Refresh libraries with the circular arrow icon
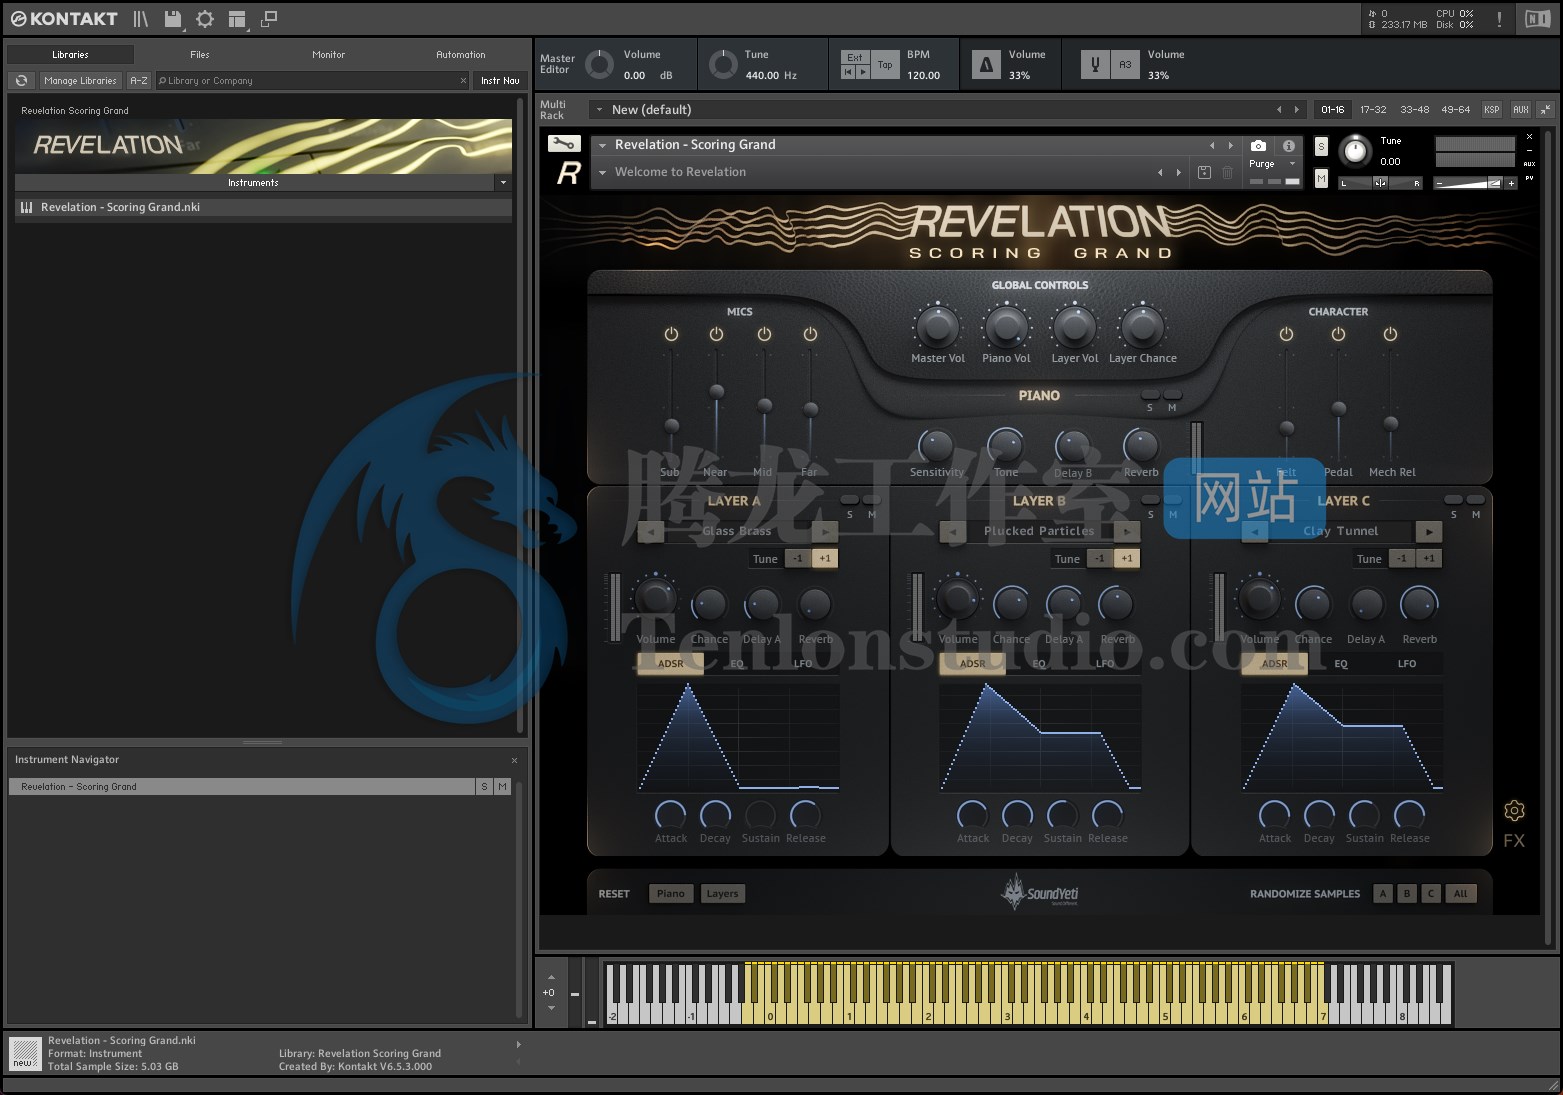The image size is (1563, 1095). [x=21, y=81]
